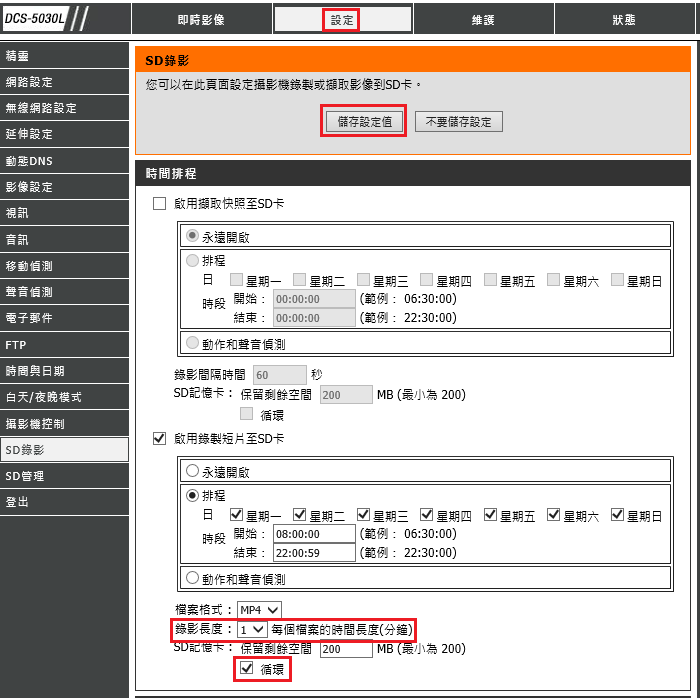Open the 狀態 tab
The image size is (700, 698).
[624, 20]
